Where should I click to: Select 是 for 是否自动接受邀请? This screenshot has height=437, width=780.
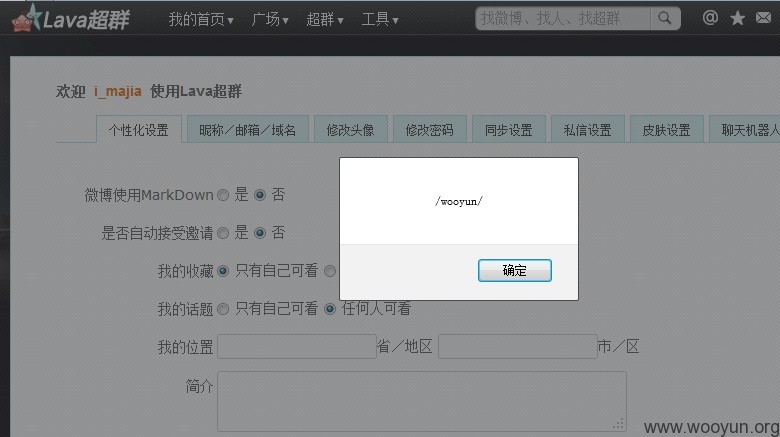[x=223, y=233]
